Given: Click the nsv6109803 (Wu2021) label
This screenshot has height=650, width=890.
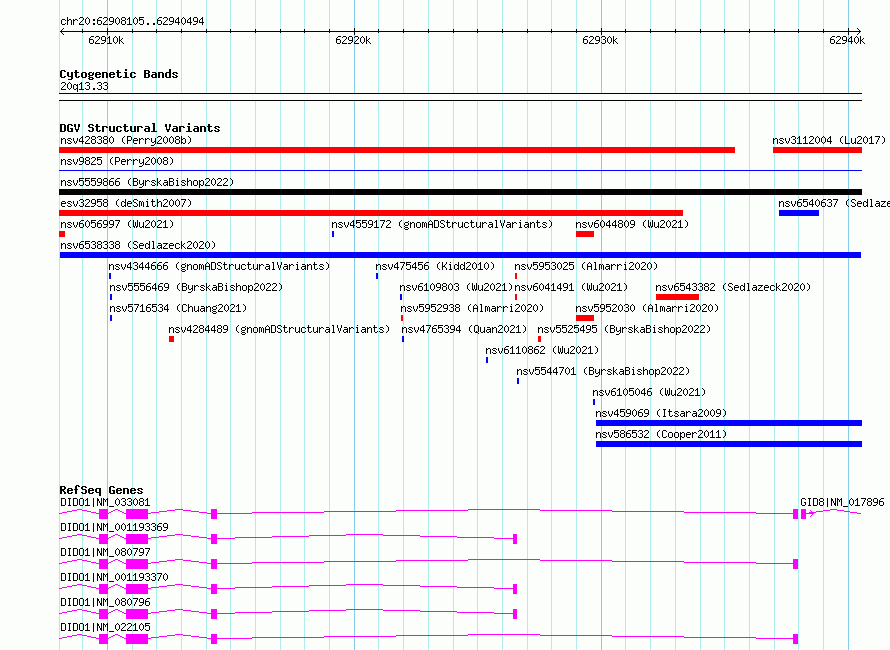Looking at the screenshot, I should point(456,287).
